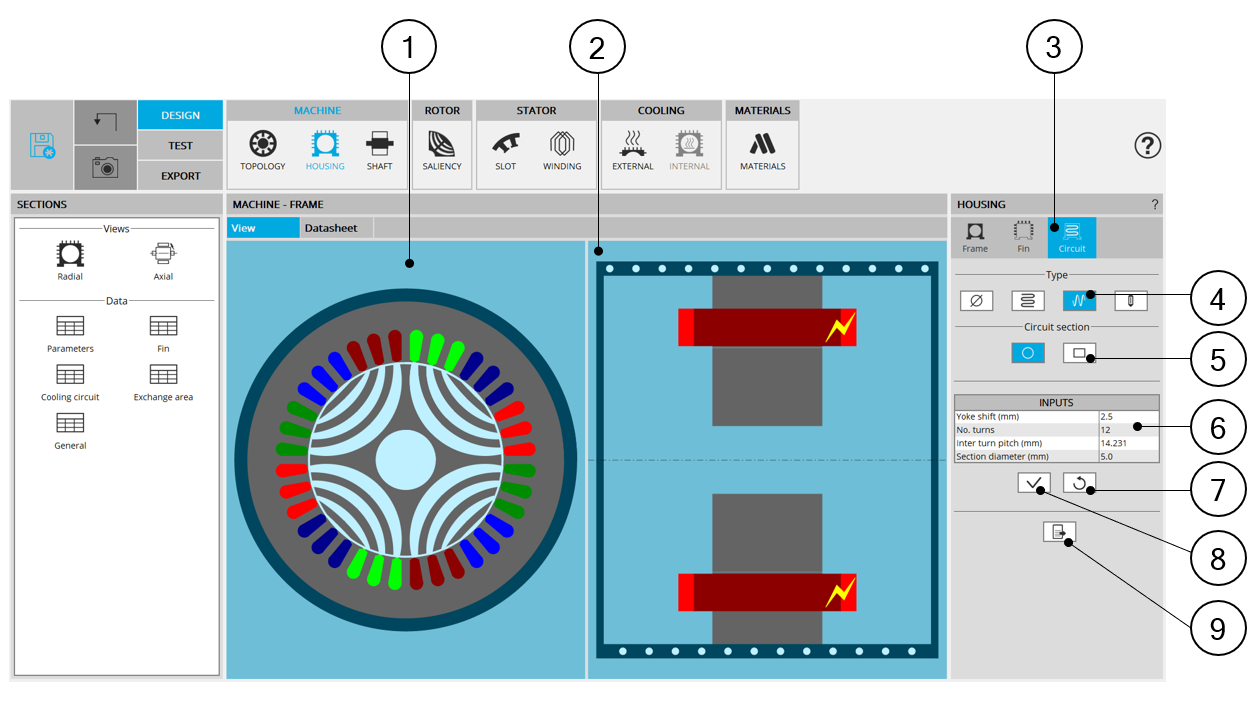Select the no-circuit type option
1260x708 pixels.
pos(976,300)
